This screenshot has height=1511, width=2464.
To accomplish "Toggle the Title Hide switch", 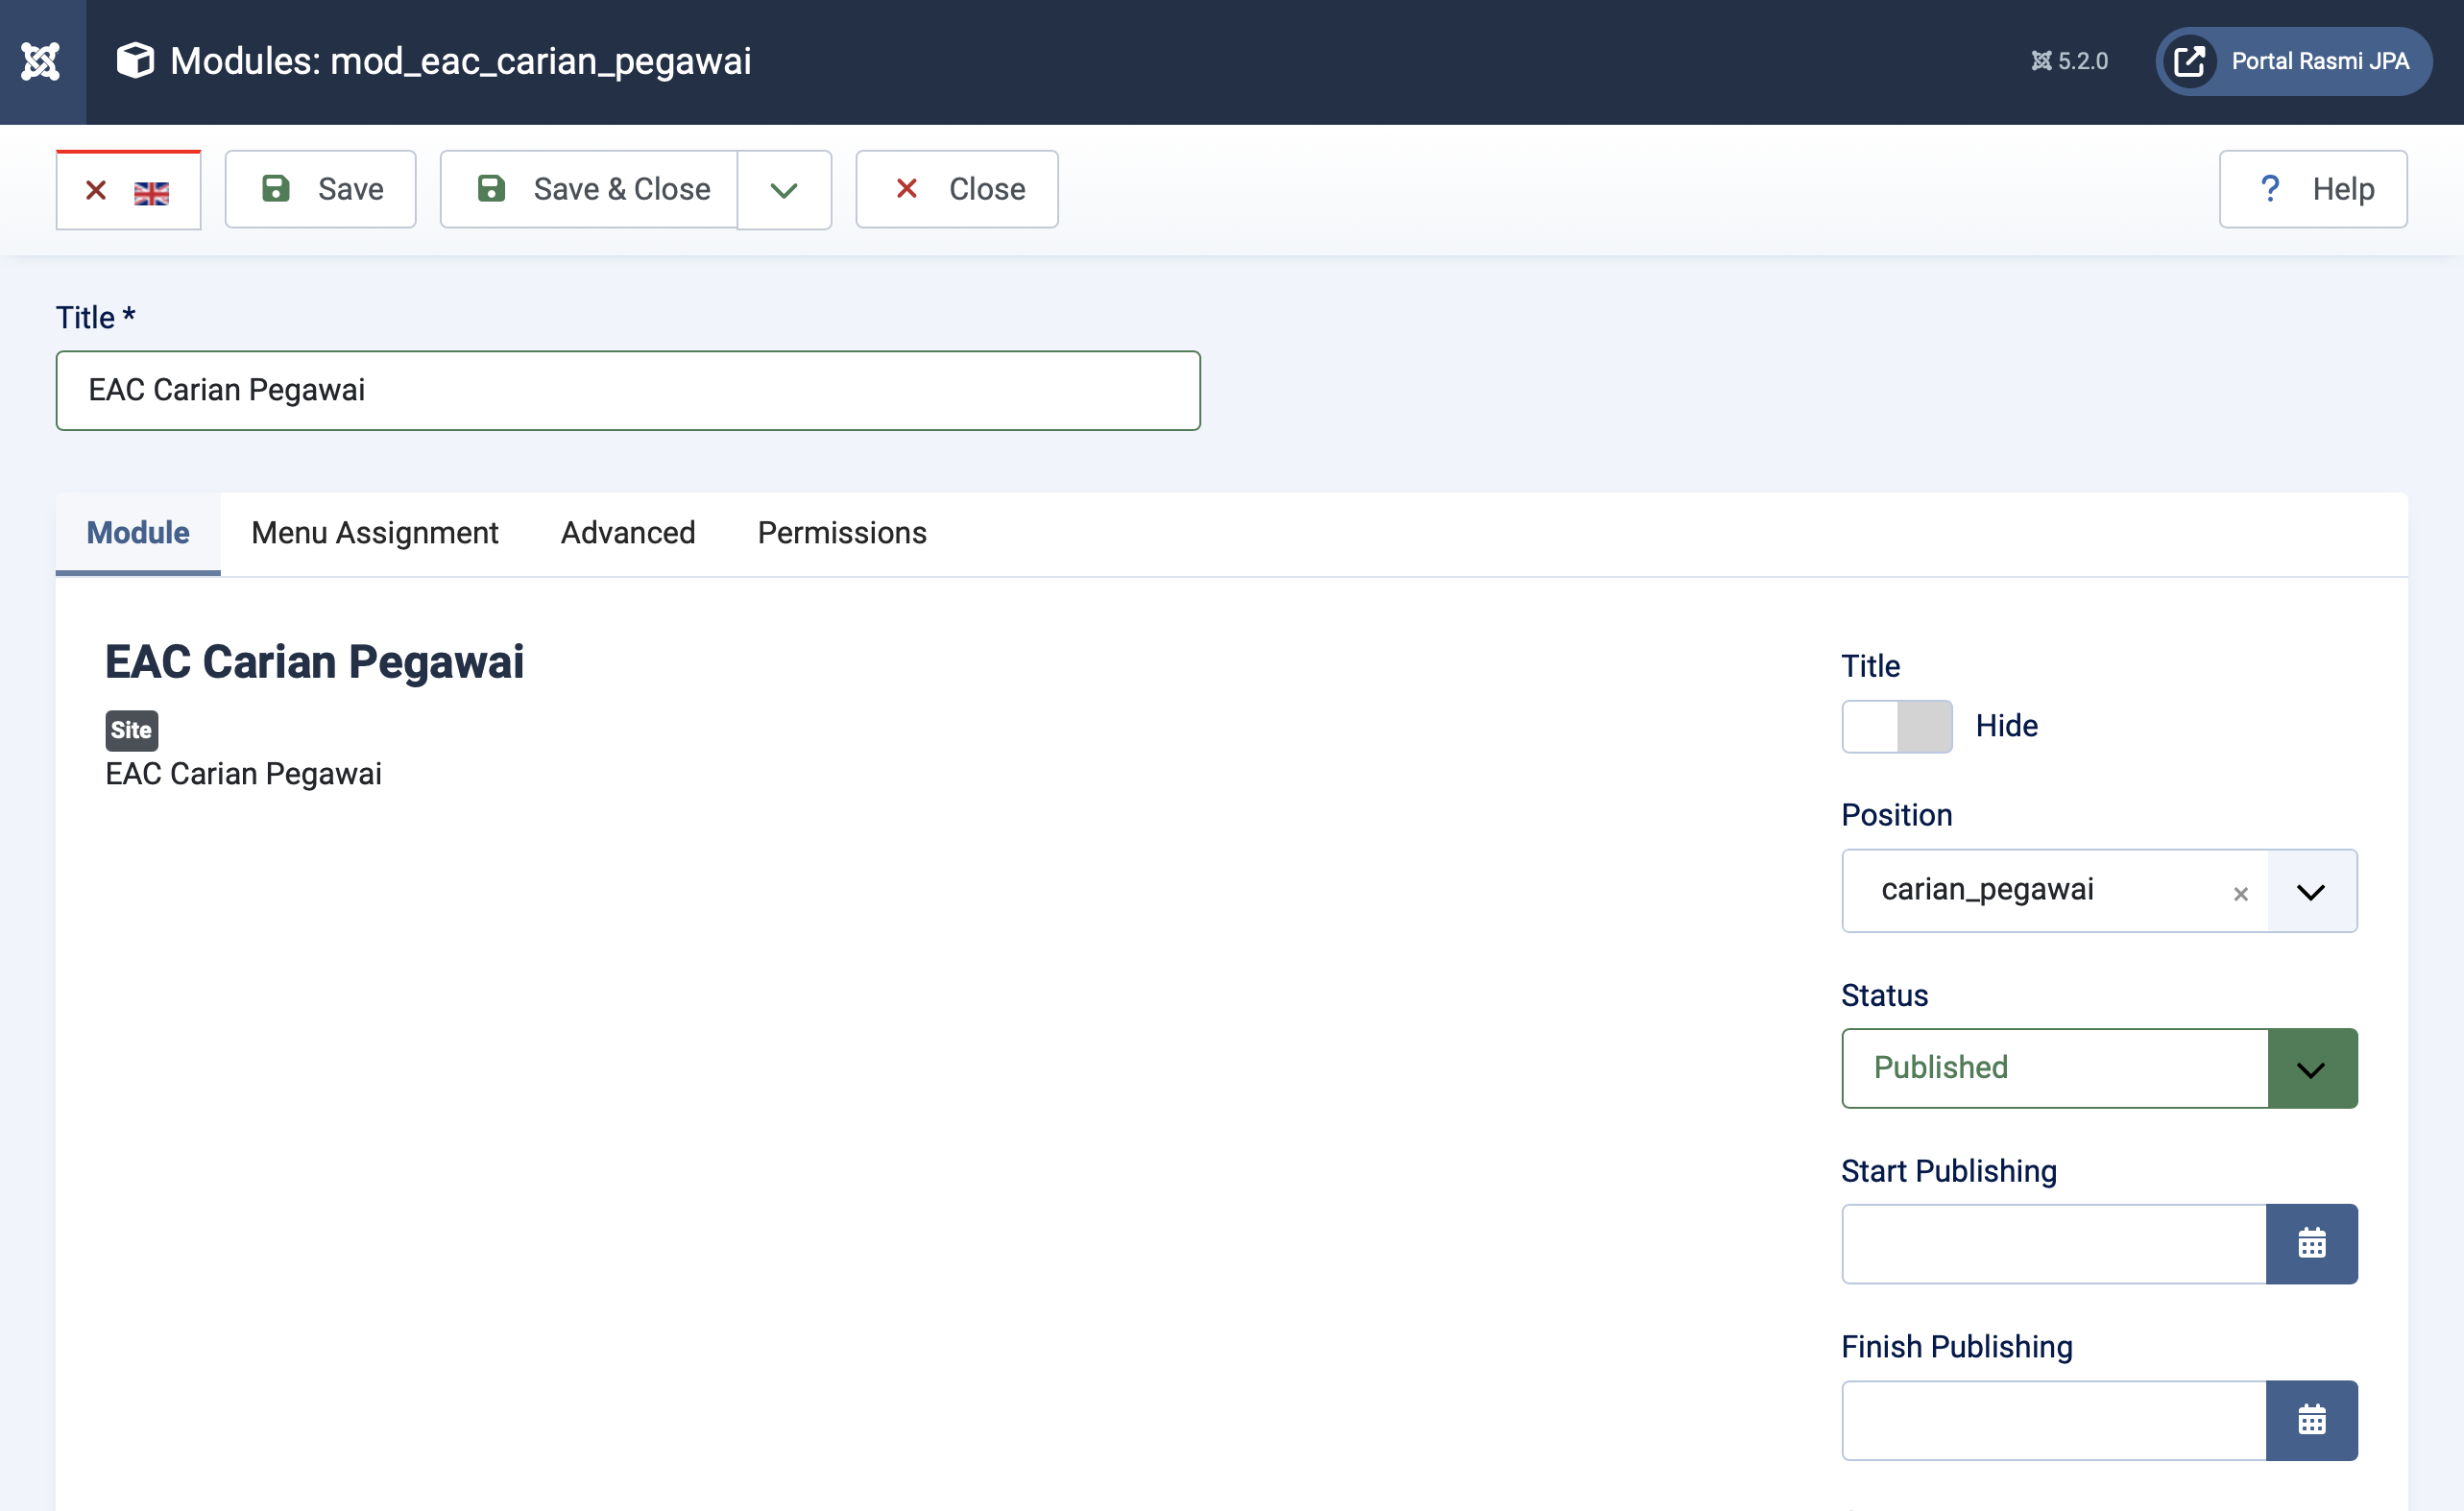I will (1896, 726).
